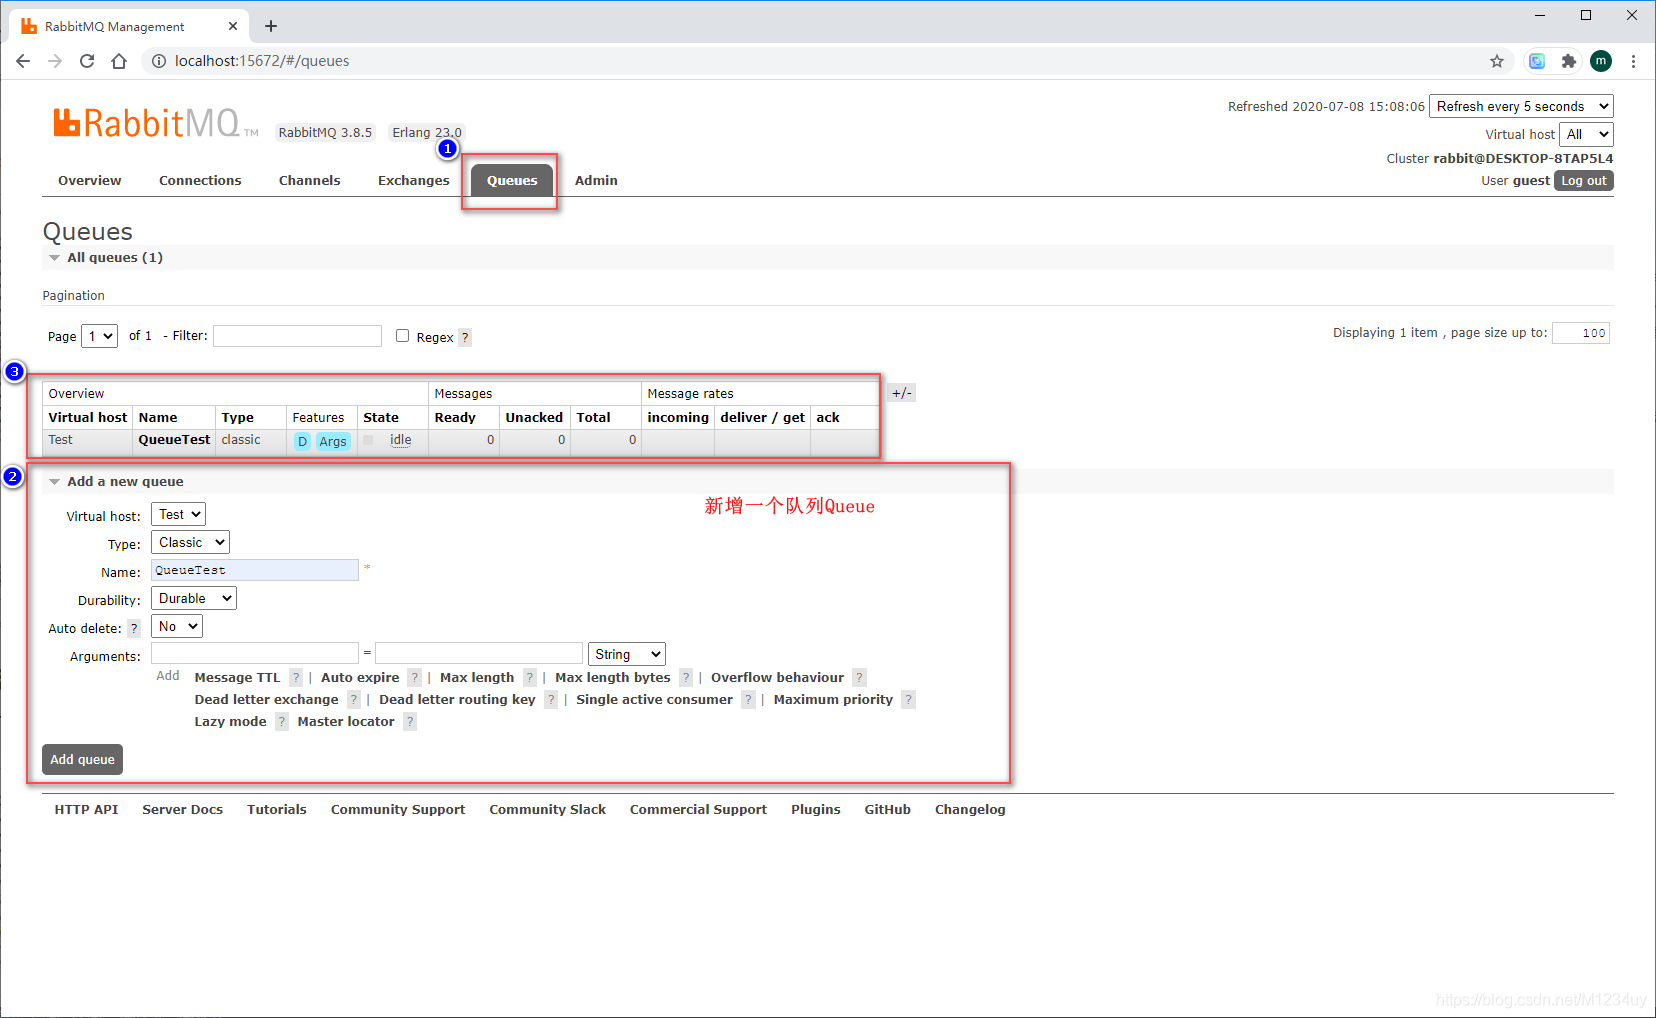Go forward in browser history
This screenshot has width=1656, height=1018.
pos(55,61)
